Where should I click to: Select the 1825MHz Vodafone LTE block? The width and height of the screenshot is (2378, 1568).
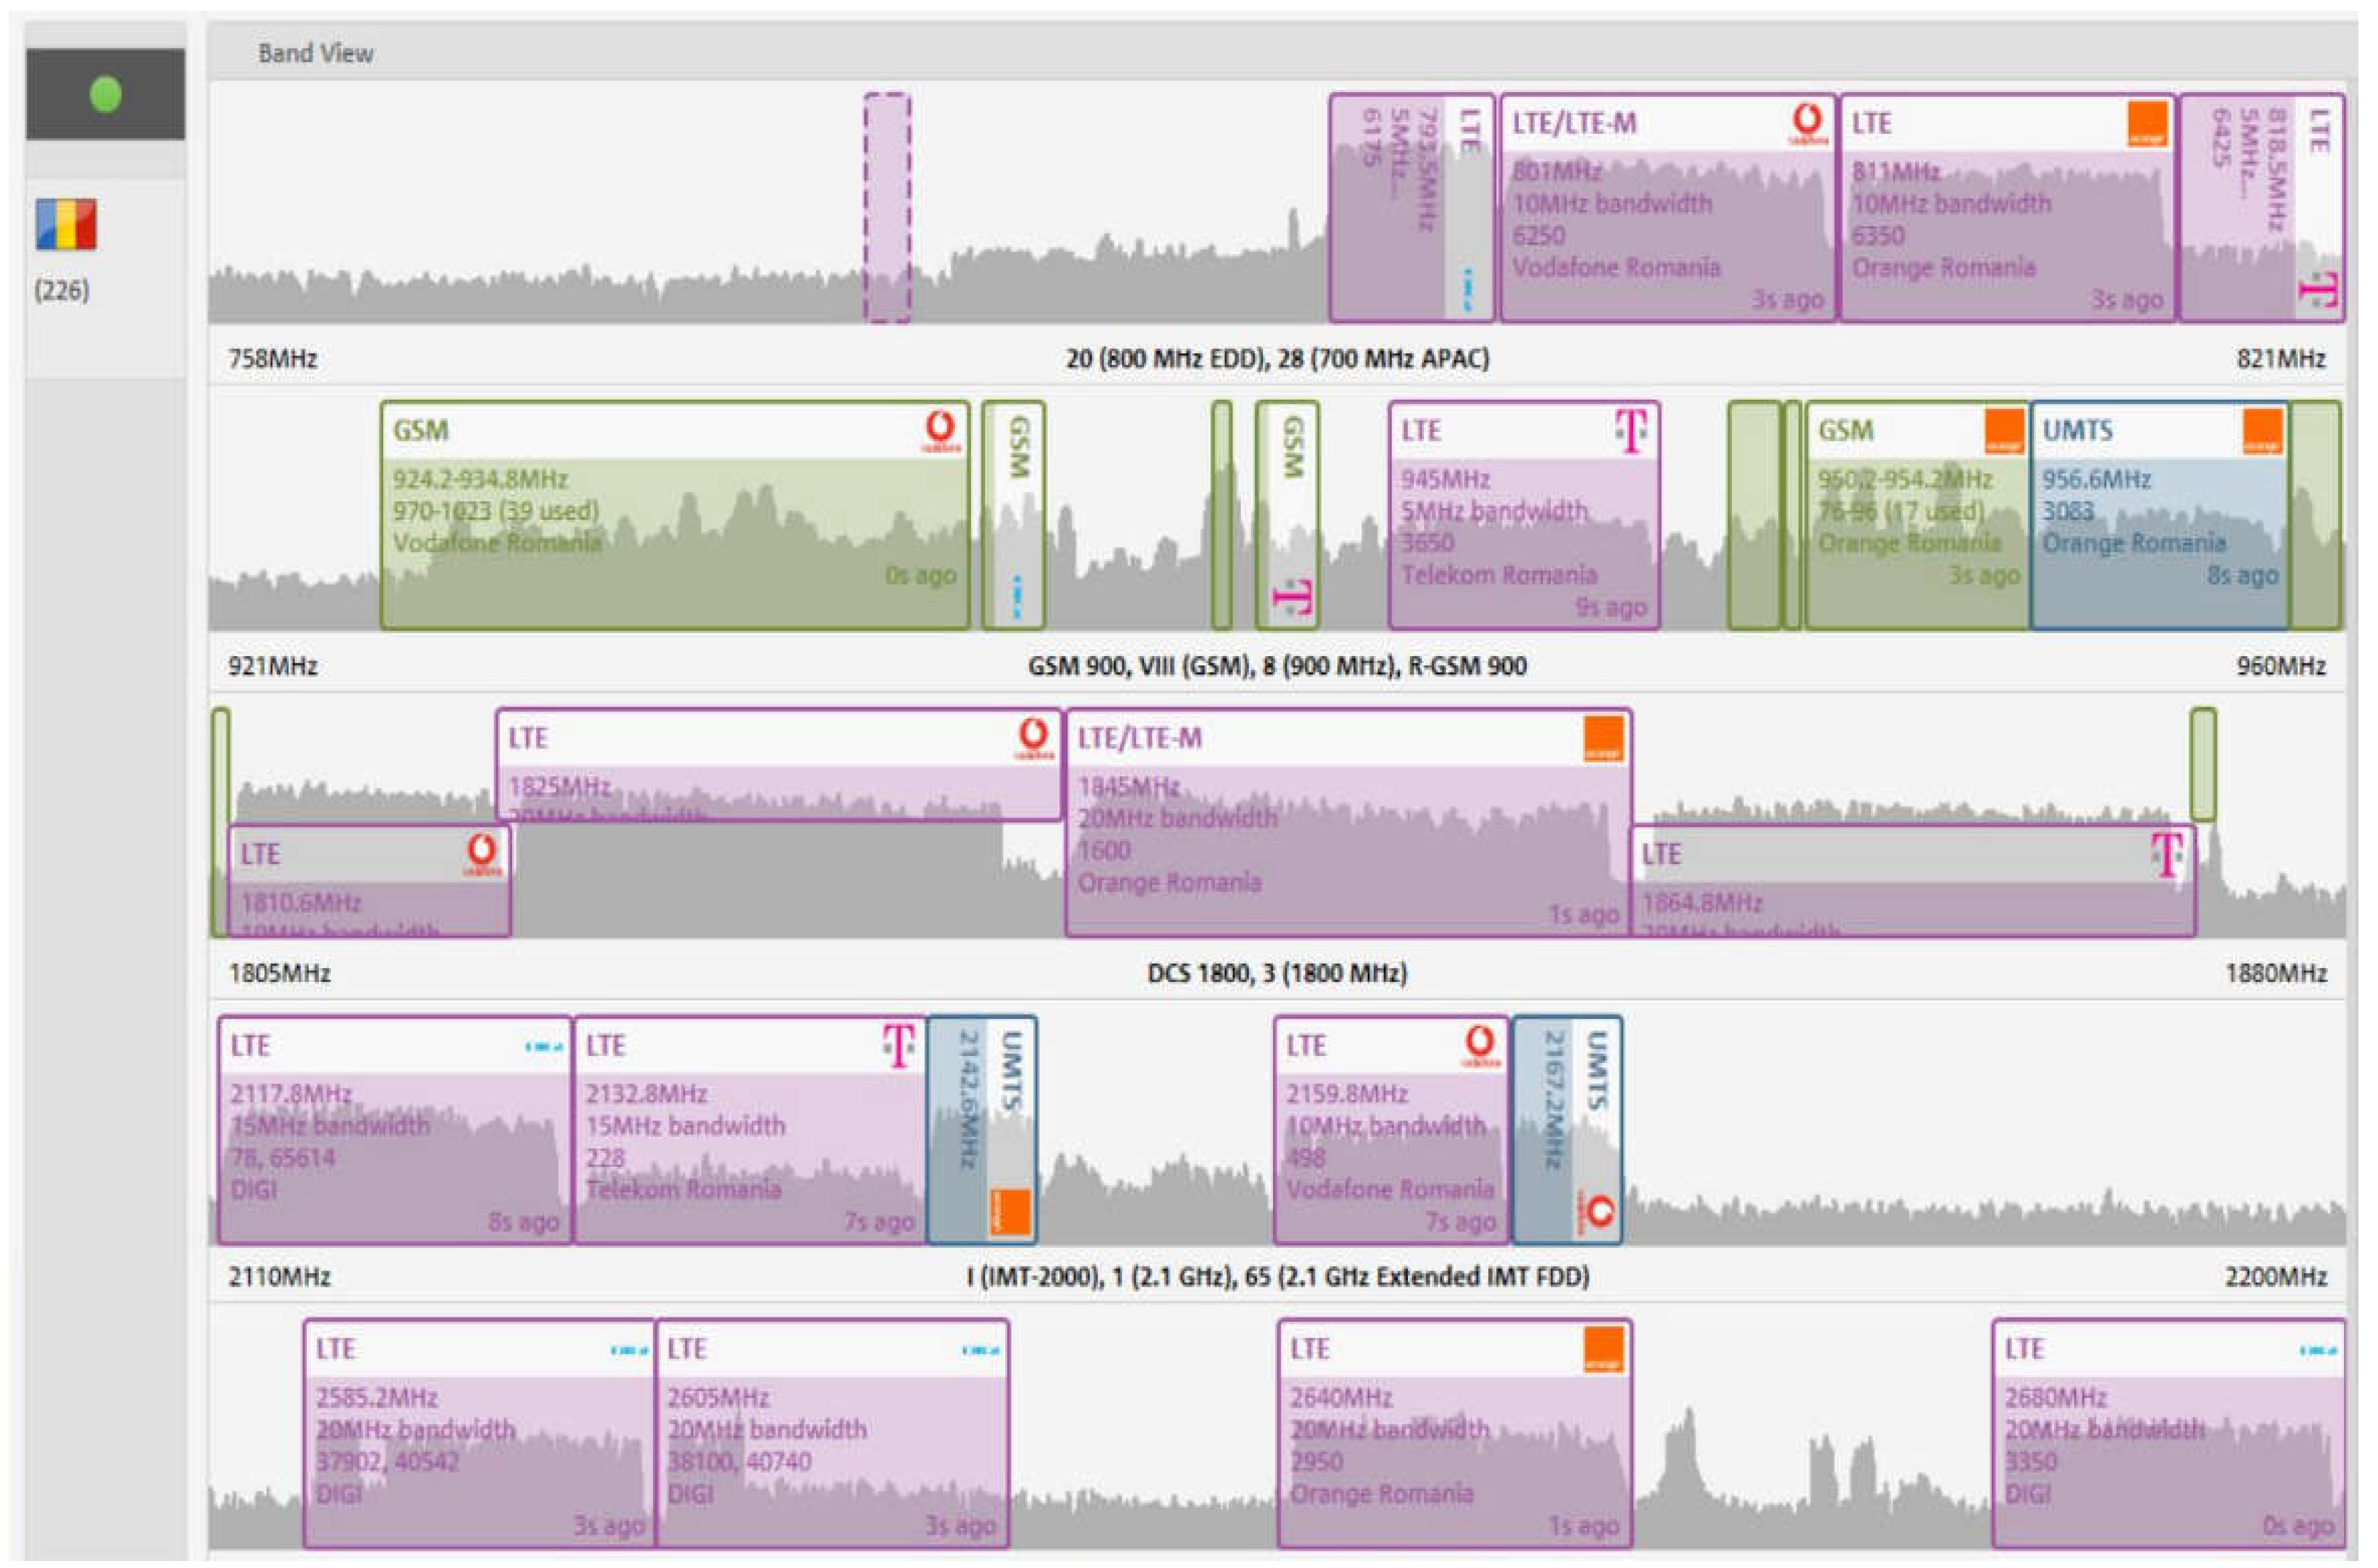(x=778, y=765)
